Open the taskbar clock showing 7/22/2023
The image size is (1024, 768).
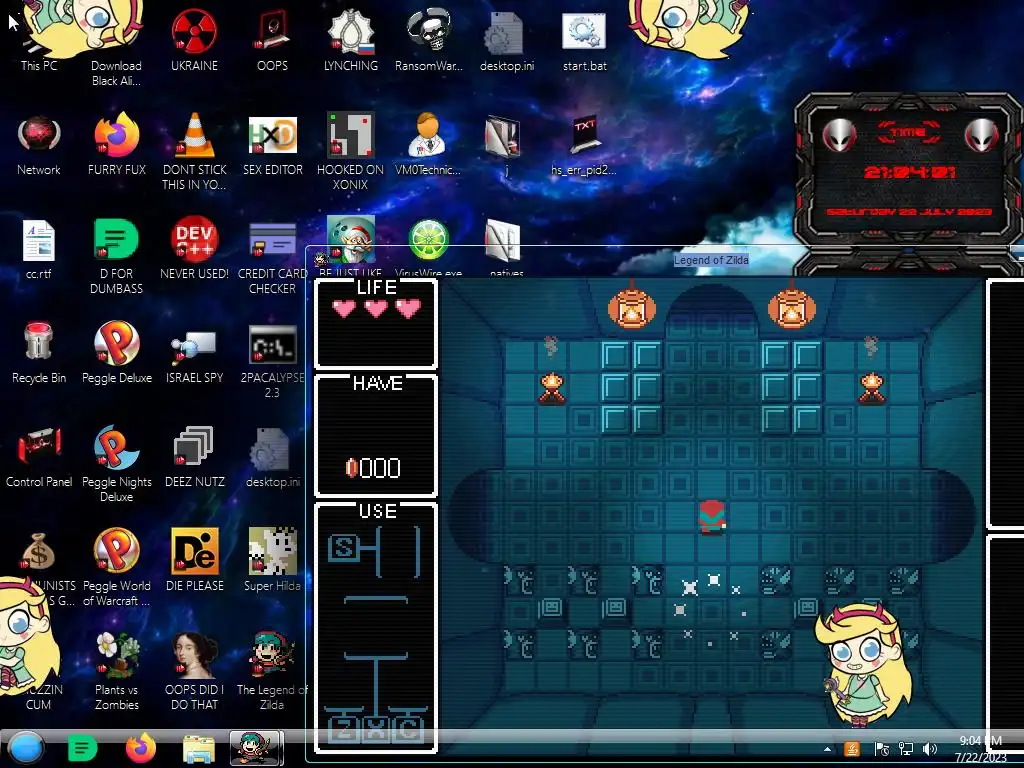coord(981,749)
